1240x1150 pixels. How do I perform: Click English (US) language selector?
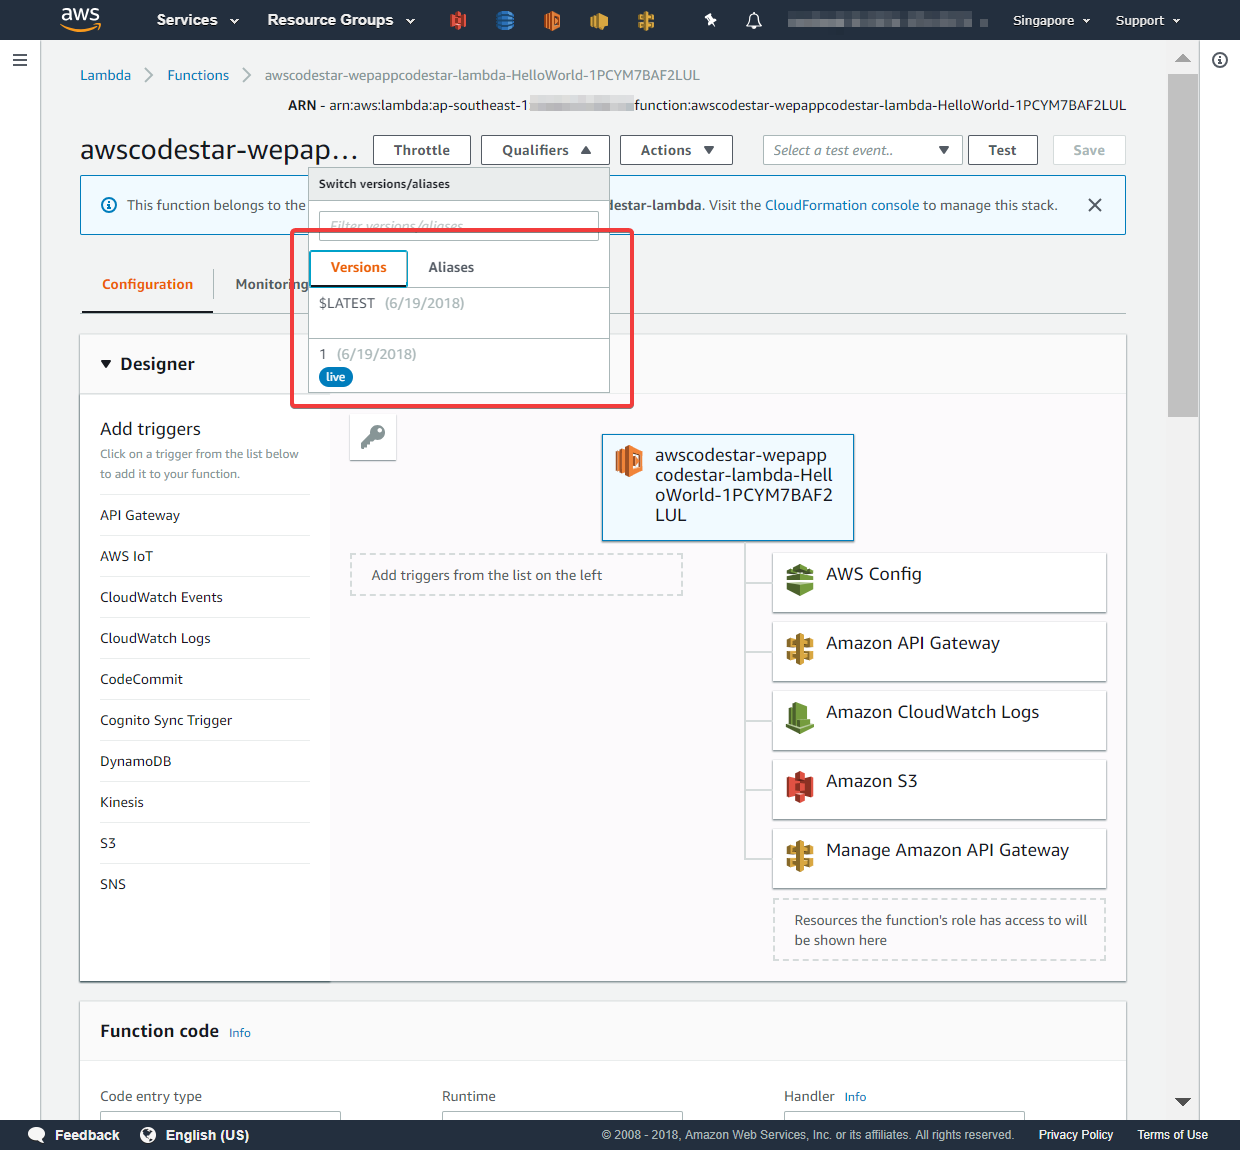(207, 1135)
